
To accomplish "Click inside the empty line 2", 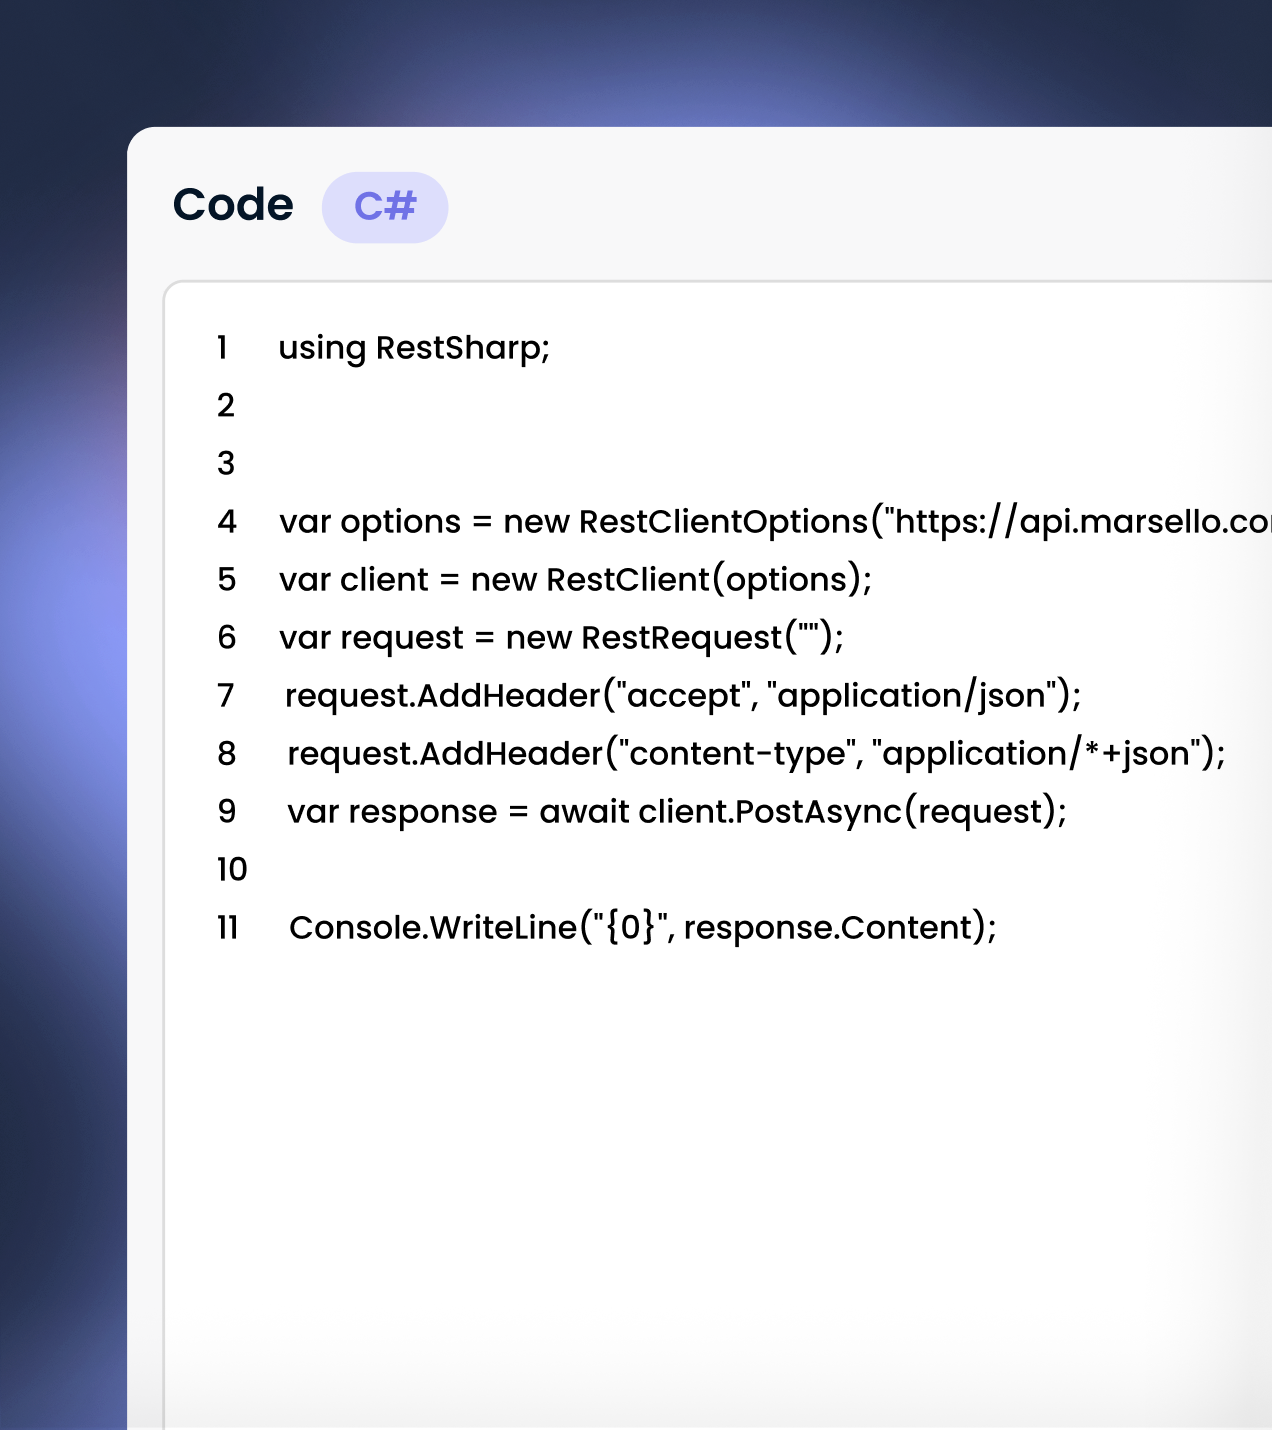I will tap(500, 405).
